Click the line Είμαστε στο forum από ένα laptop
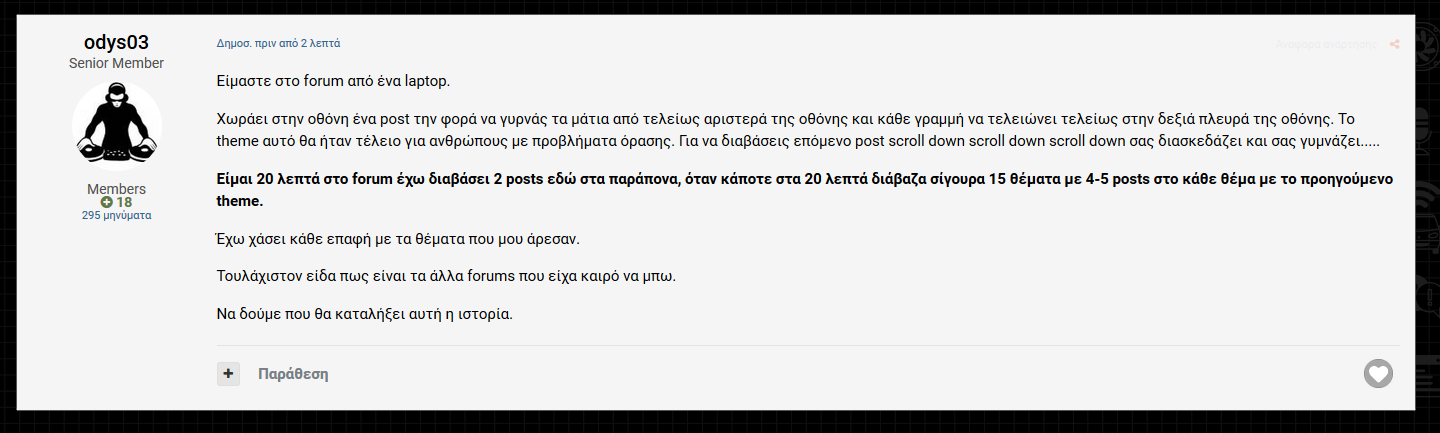The height and width of the screenshot is (433, 1440). pos(341,80)
